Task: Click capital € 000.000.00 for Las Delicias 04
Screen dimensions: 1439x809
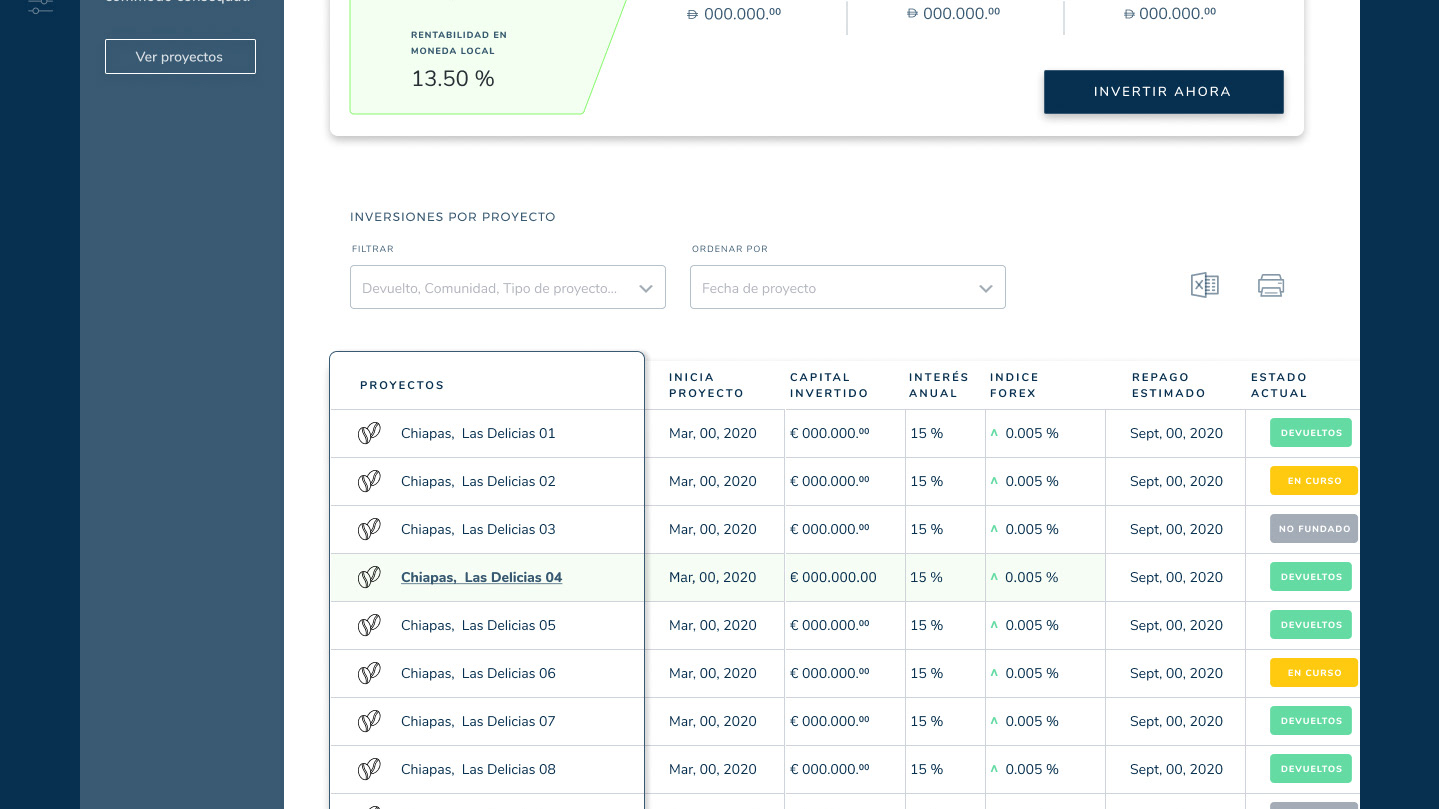Action: pyautogui.click(x=833, y=577)
